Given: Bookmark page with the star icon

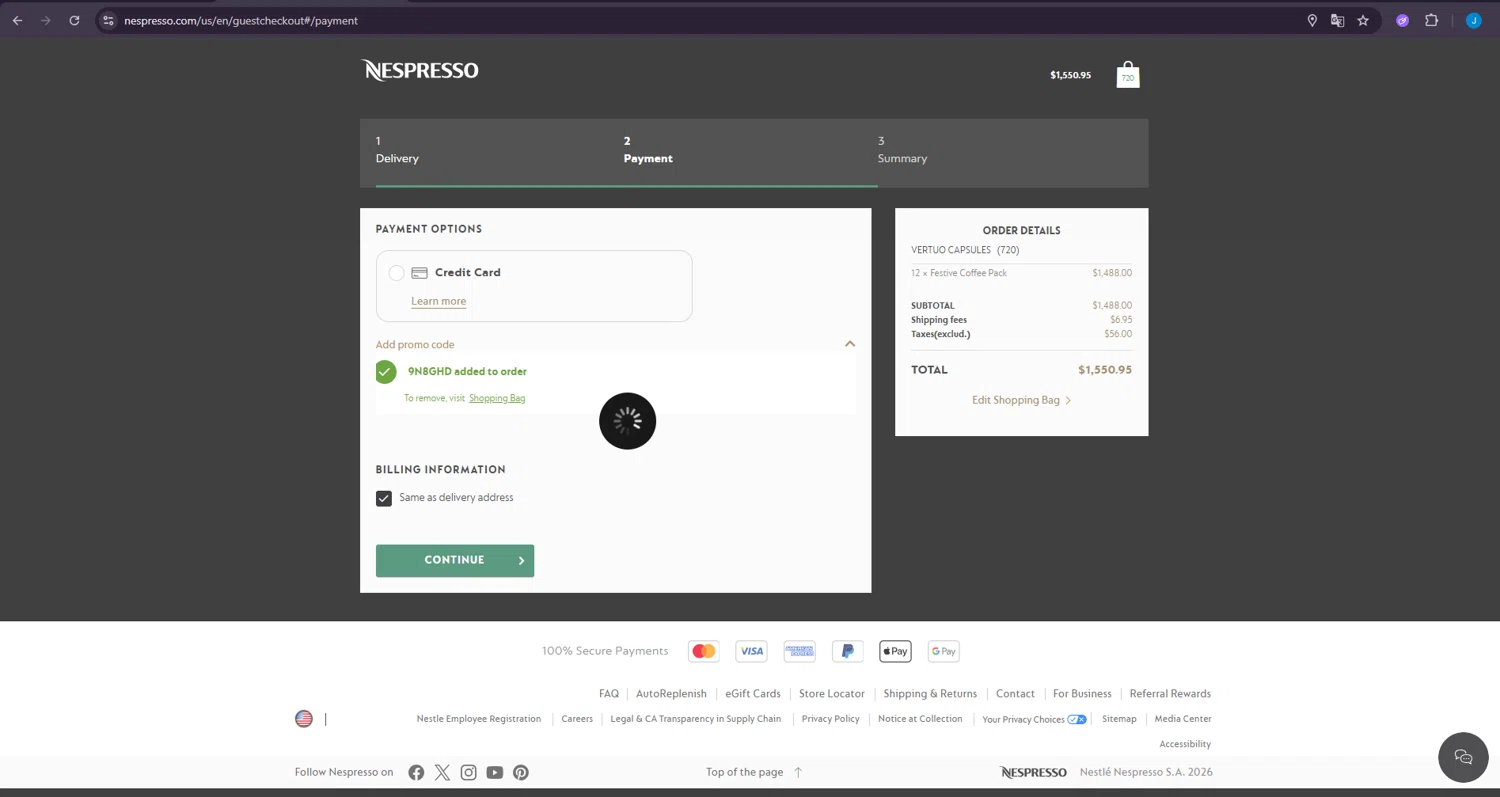Looking at the screenshot, I should click(1363, 20).
